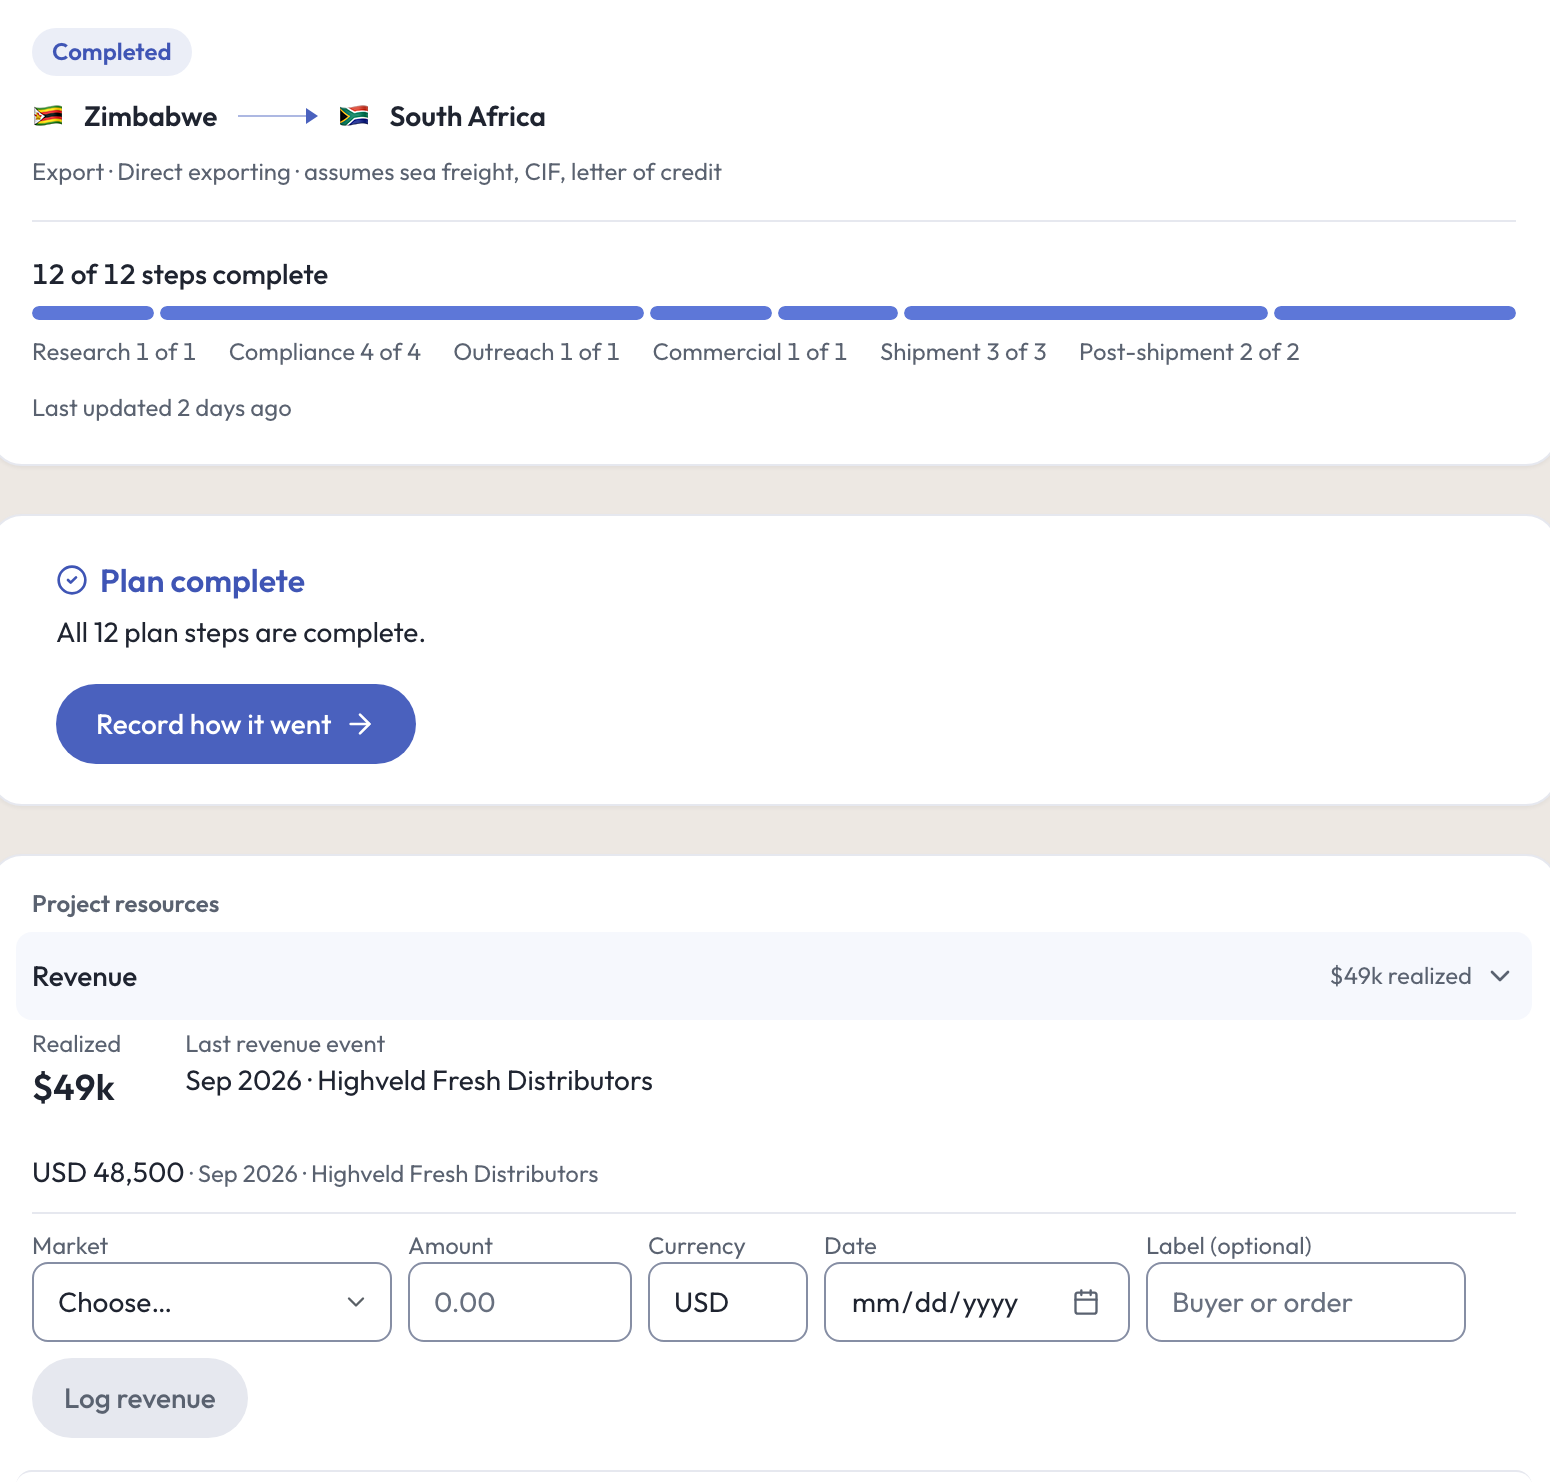Click the "Outreach 1 of 1" label
Screen dimensions: 1550x1482
coord(537,352)
